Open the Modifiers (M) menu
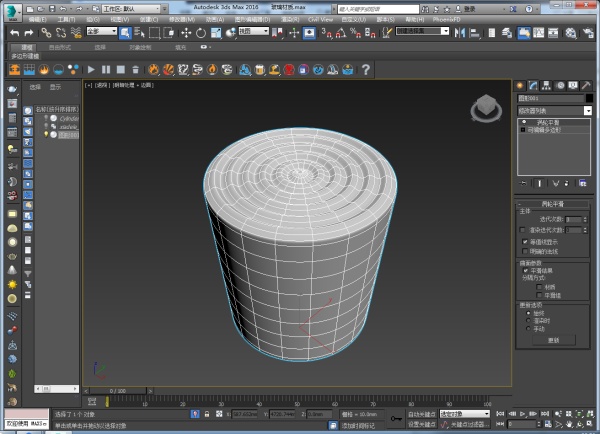 click(x=182, y=19)
